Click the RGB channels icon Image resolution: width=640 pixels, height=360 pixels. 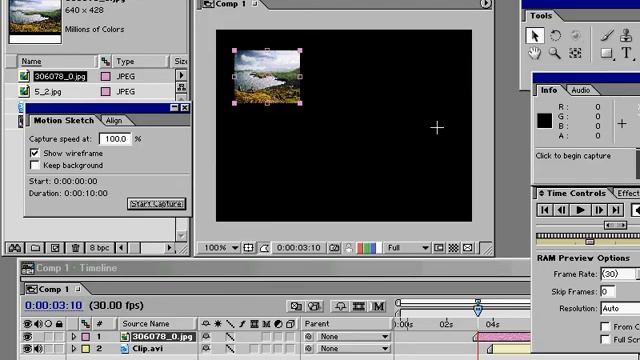point(369,248)
